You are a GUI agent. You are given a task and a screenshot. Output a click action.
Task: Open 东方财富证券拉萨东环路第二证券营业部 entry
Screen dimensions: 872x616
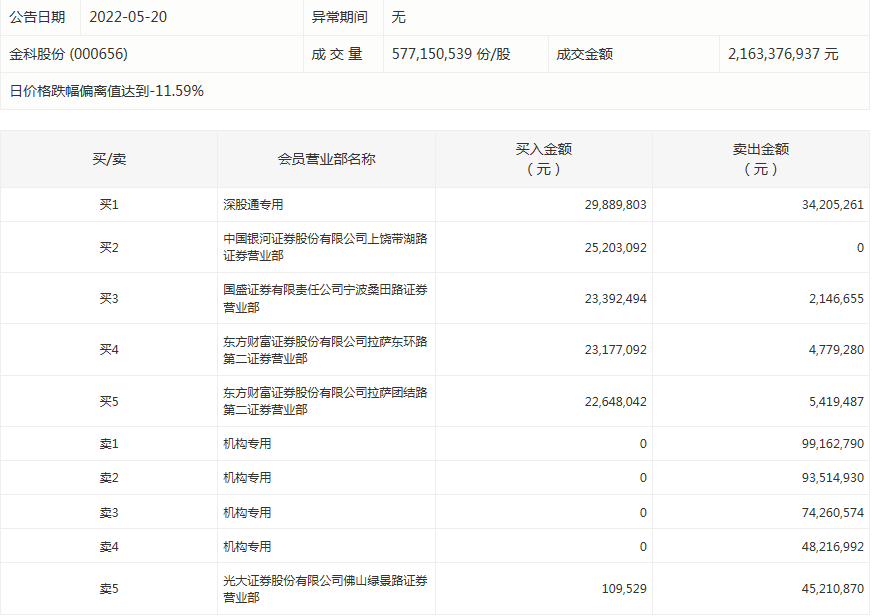[325, 349]
